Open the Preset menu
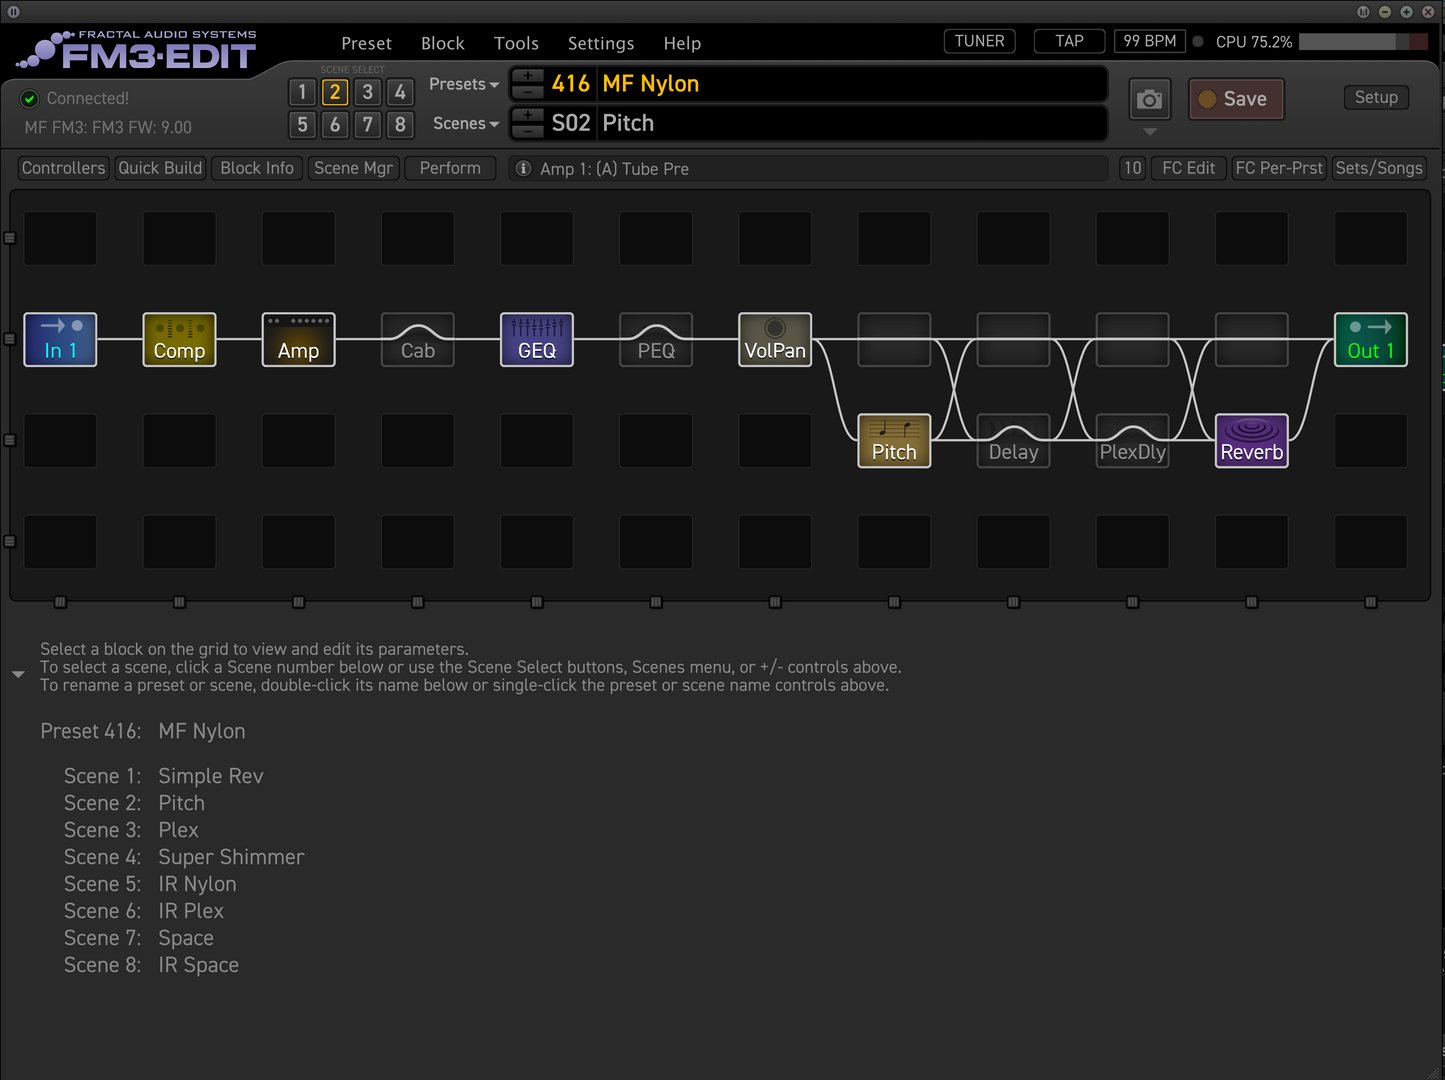This screenshot has height=1080, width=1445. click(366, 43)
